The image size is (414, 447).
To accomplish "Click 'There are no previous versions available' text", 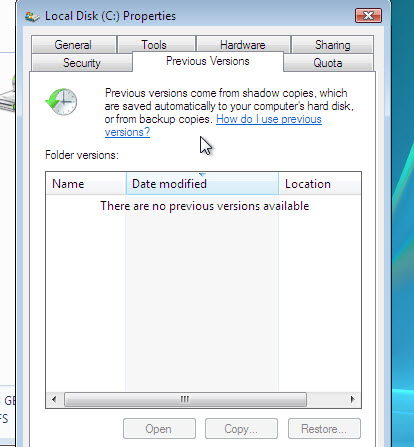I will pos(205,206).
